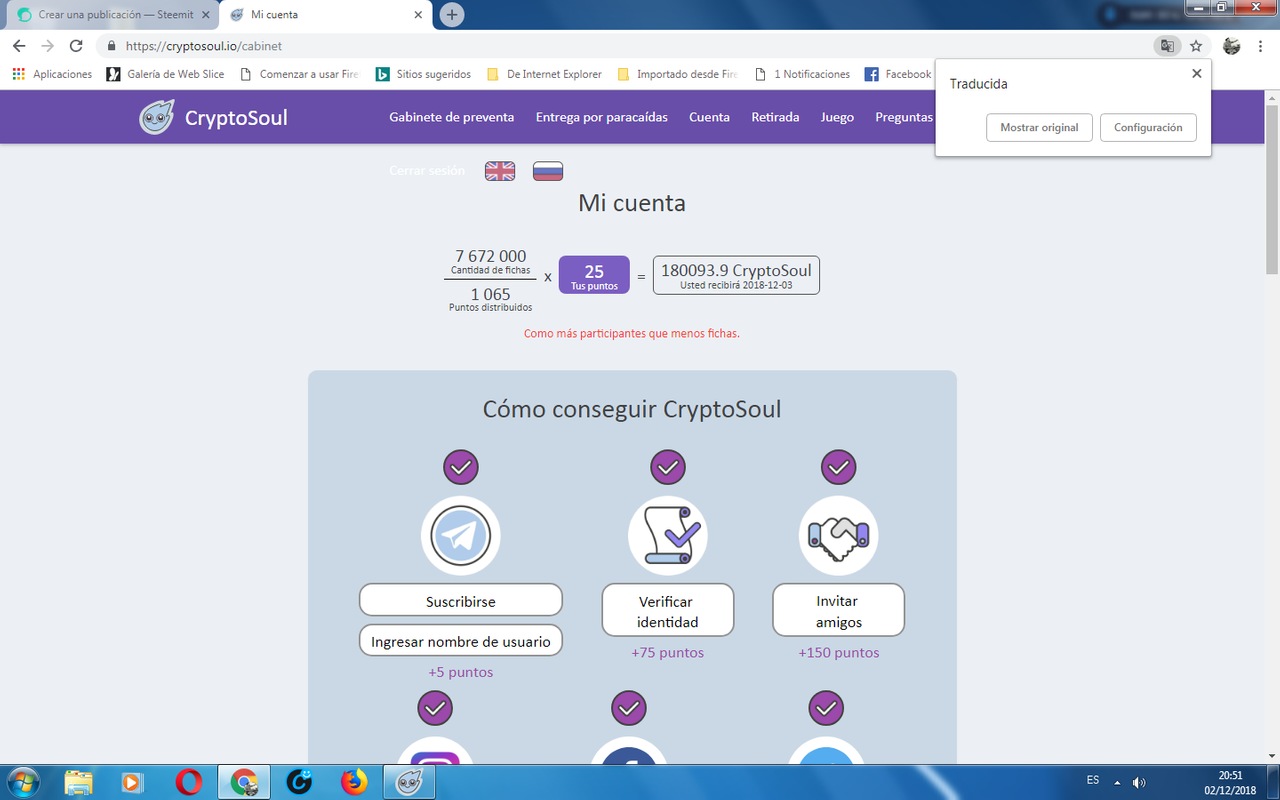The height and width of the screenshot is (800, 1280).
Task: Show hidden tray icons arrow
Action: 1117,781
